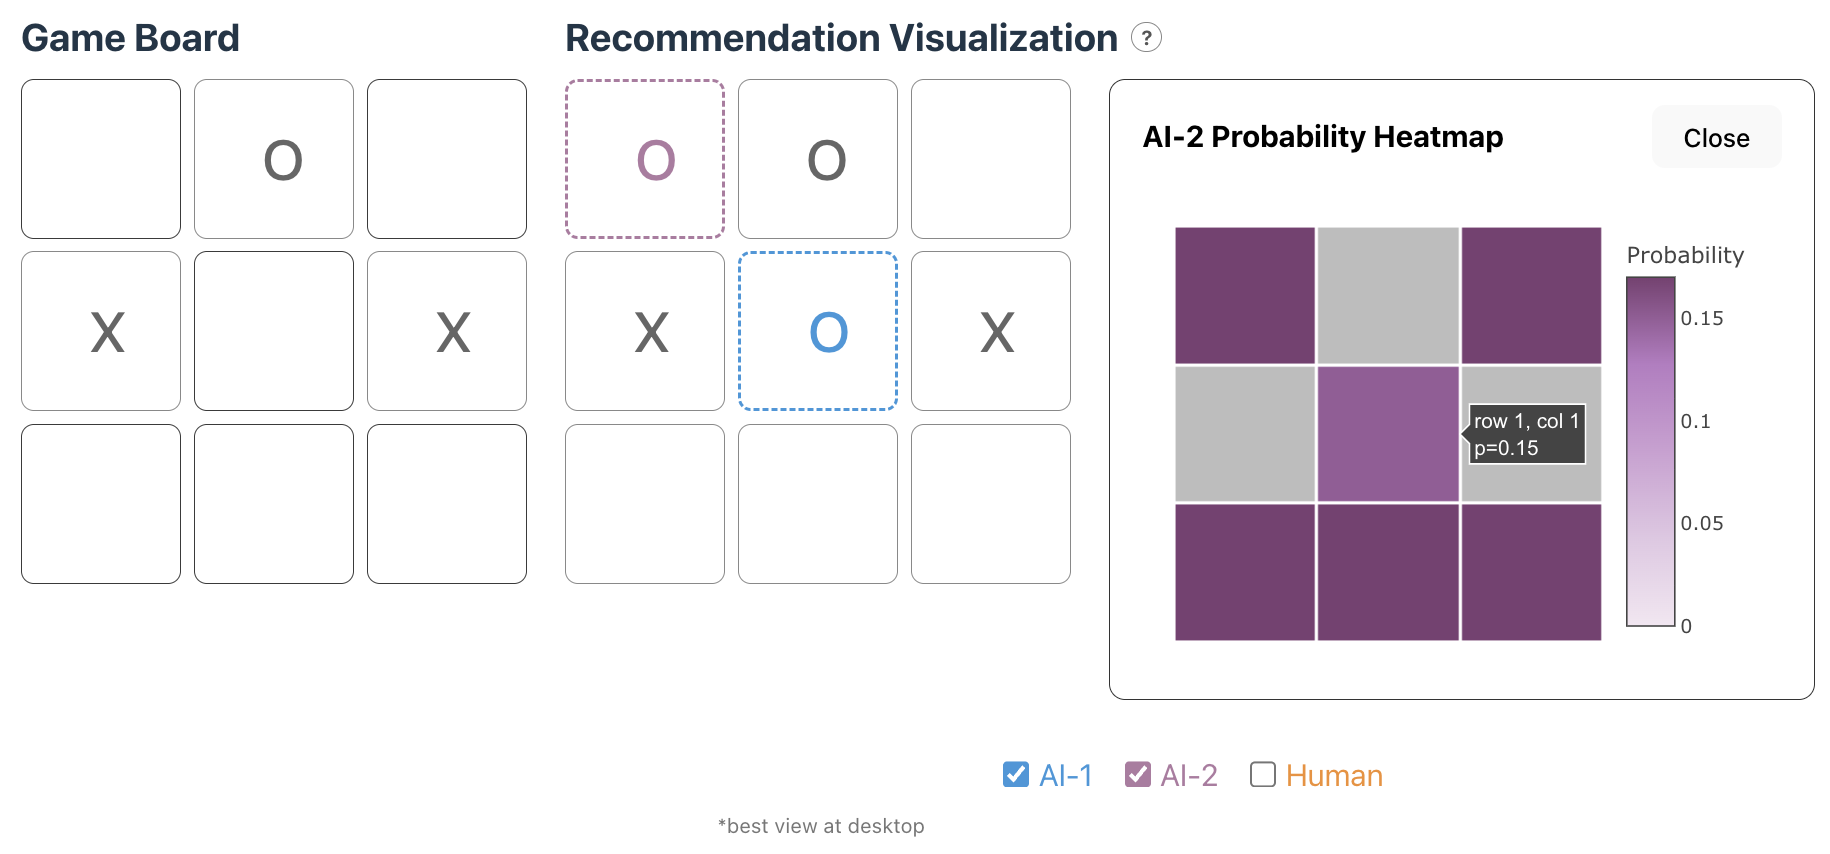Uncheck the AI-2 checkbox
This screenshot has height=854, width=1830.
pyautogui.click(x=1137, y=774)
